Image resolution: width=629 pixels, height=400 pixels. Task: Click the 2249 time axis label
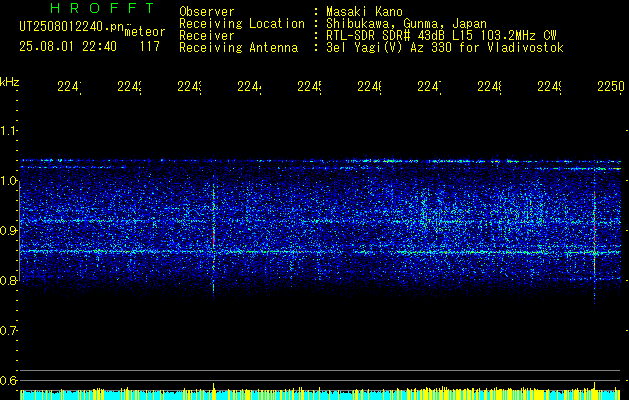(549, 86)
